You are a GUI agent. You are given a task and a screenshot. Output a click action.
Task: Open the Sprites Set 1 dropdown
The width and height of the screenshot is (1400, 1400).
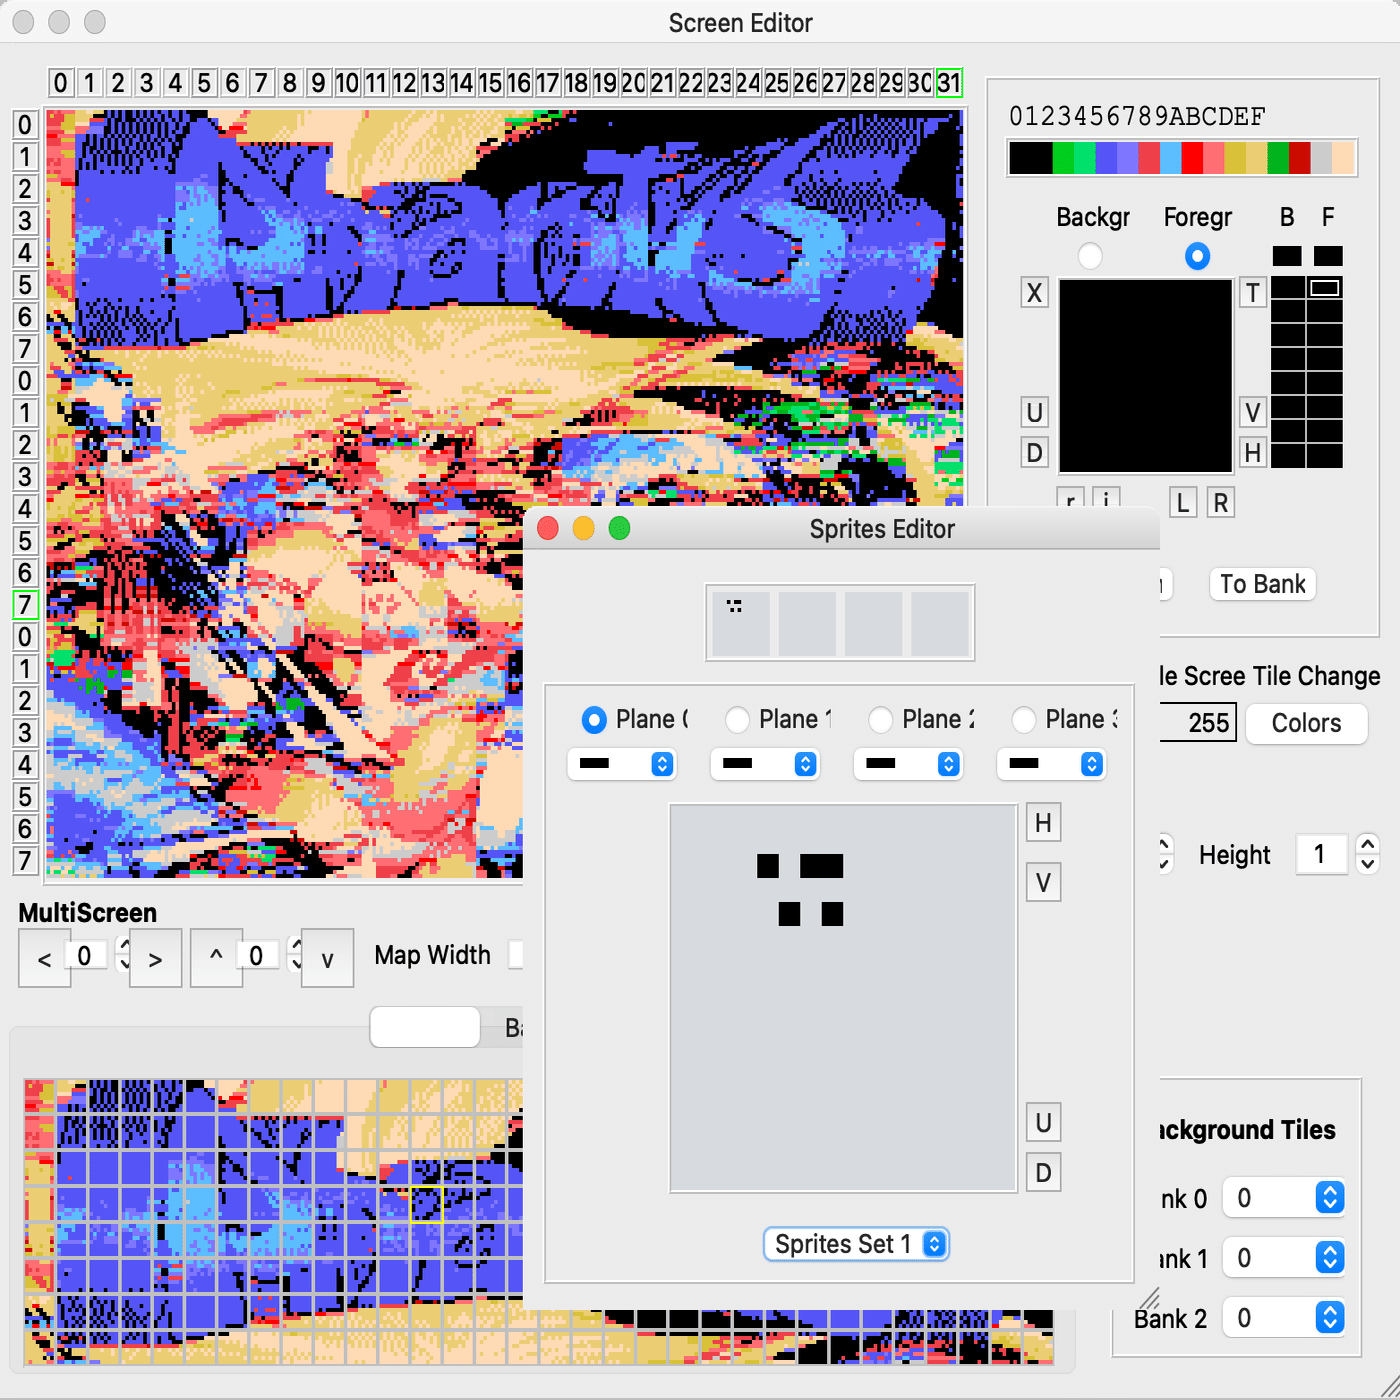pos(856,1244)
